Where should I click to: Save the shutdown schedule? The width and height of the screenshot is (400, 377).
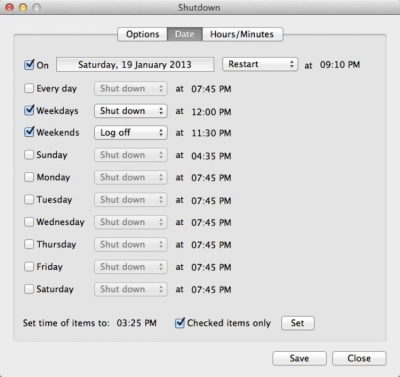tap(299, 358)
